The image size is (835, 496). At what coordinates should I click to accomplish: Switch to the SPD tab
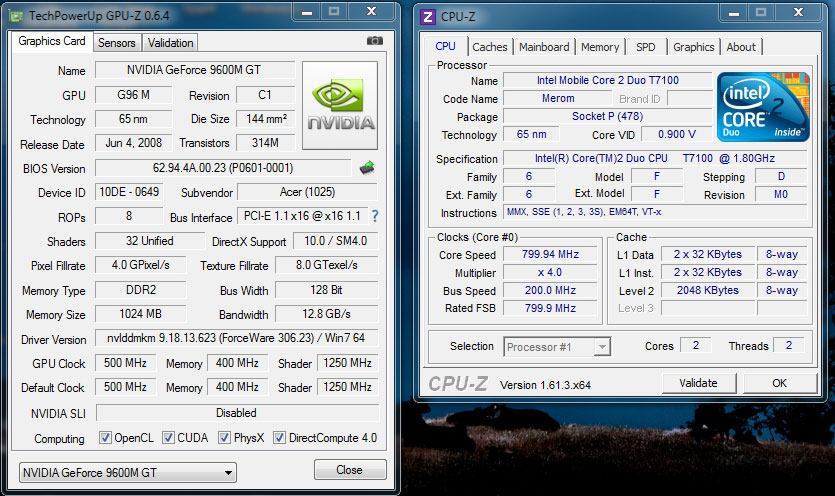coord(646,47)
